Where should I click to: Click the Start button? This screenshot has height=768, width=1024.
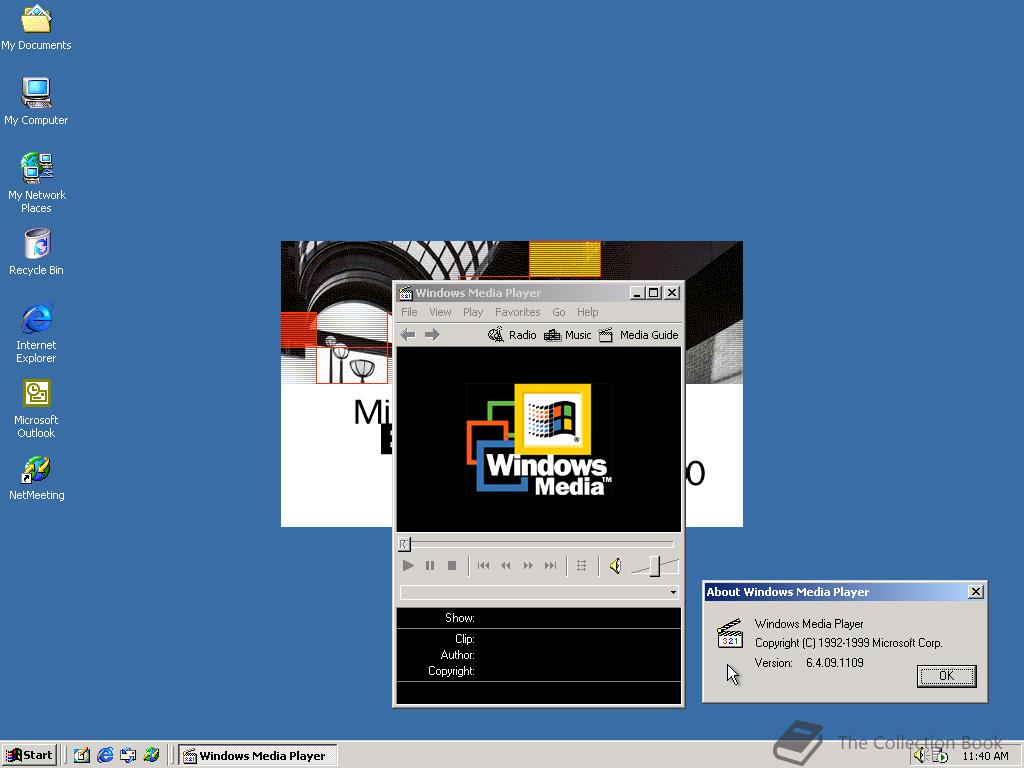coord(29,755)
